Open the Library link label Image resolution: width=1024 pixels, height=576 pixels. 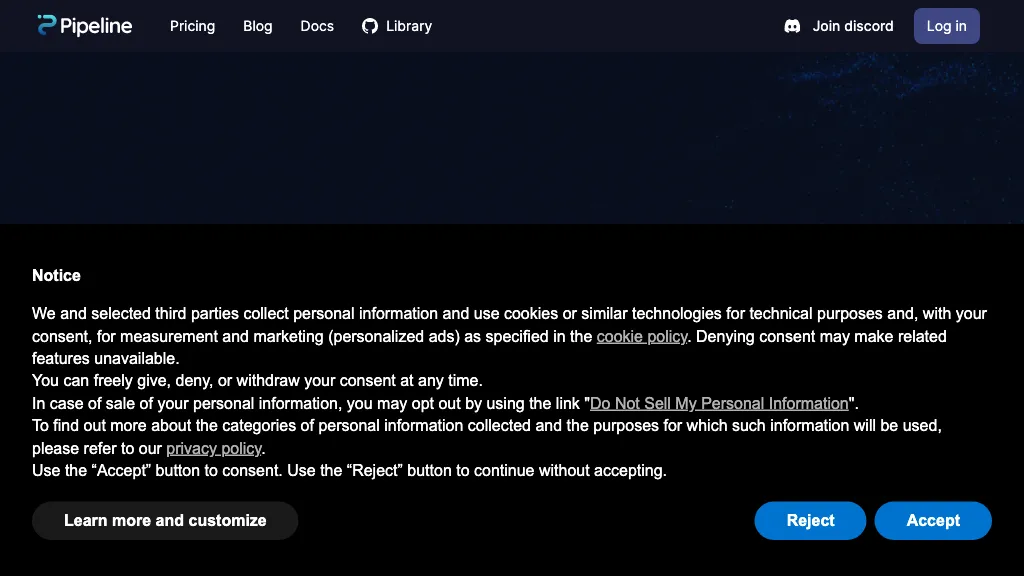pyautogui.click(x=409, y=26)
